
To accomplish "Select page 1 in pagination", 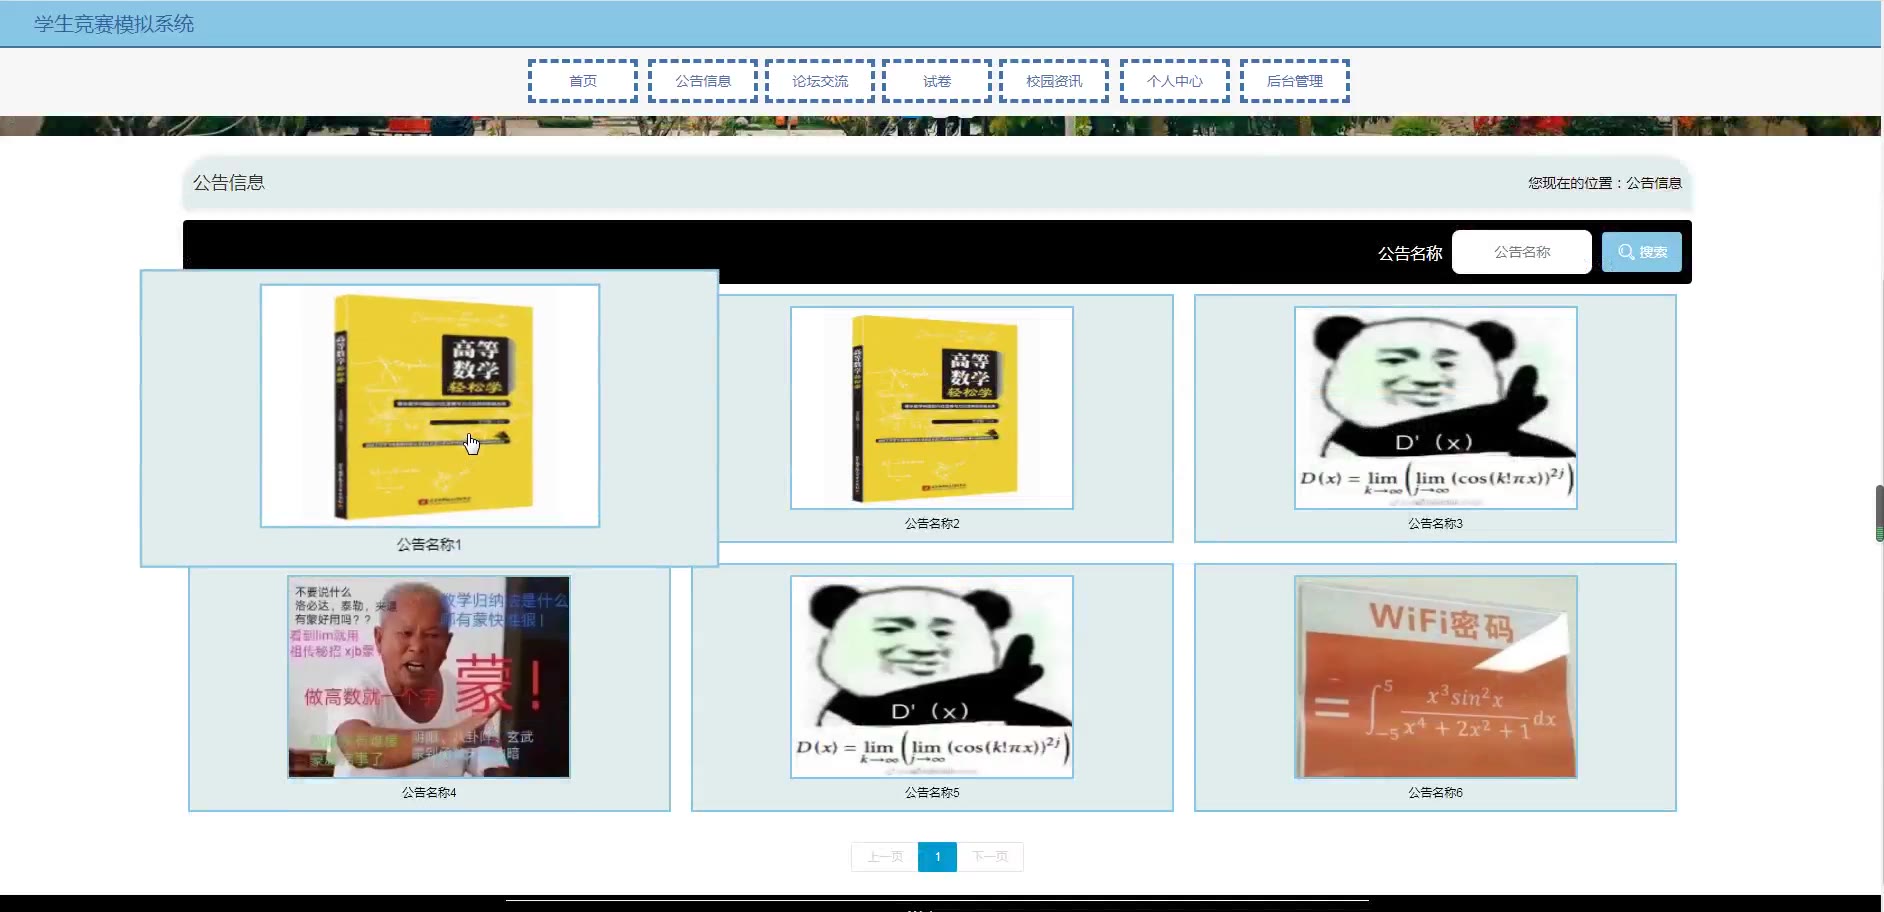I will (938, 857).
